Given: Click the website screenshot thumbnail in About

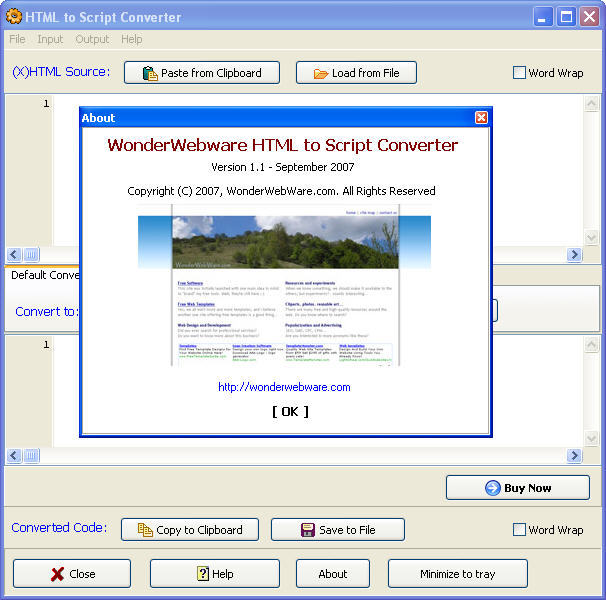Looking at the screenshot, I should tap(284, 285).
